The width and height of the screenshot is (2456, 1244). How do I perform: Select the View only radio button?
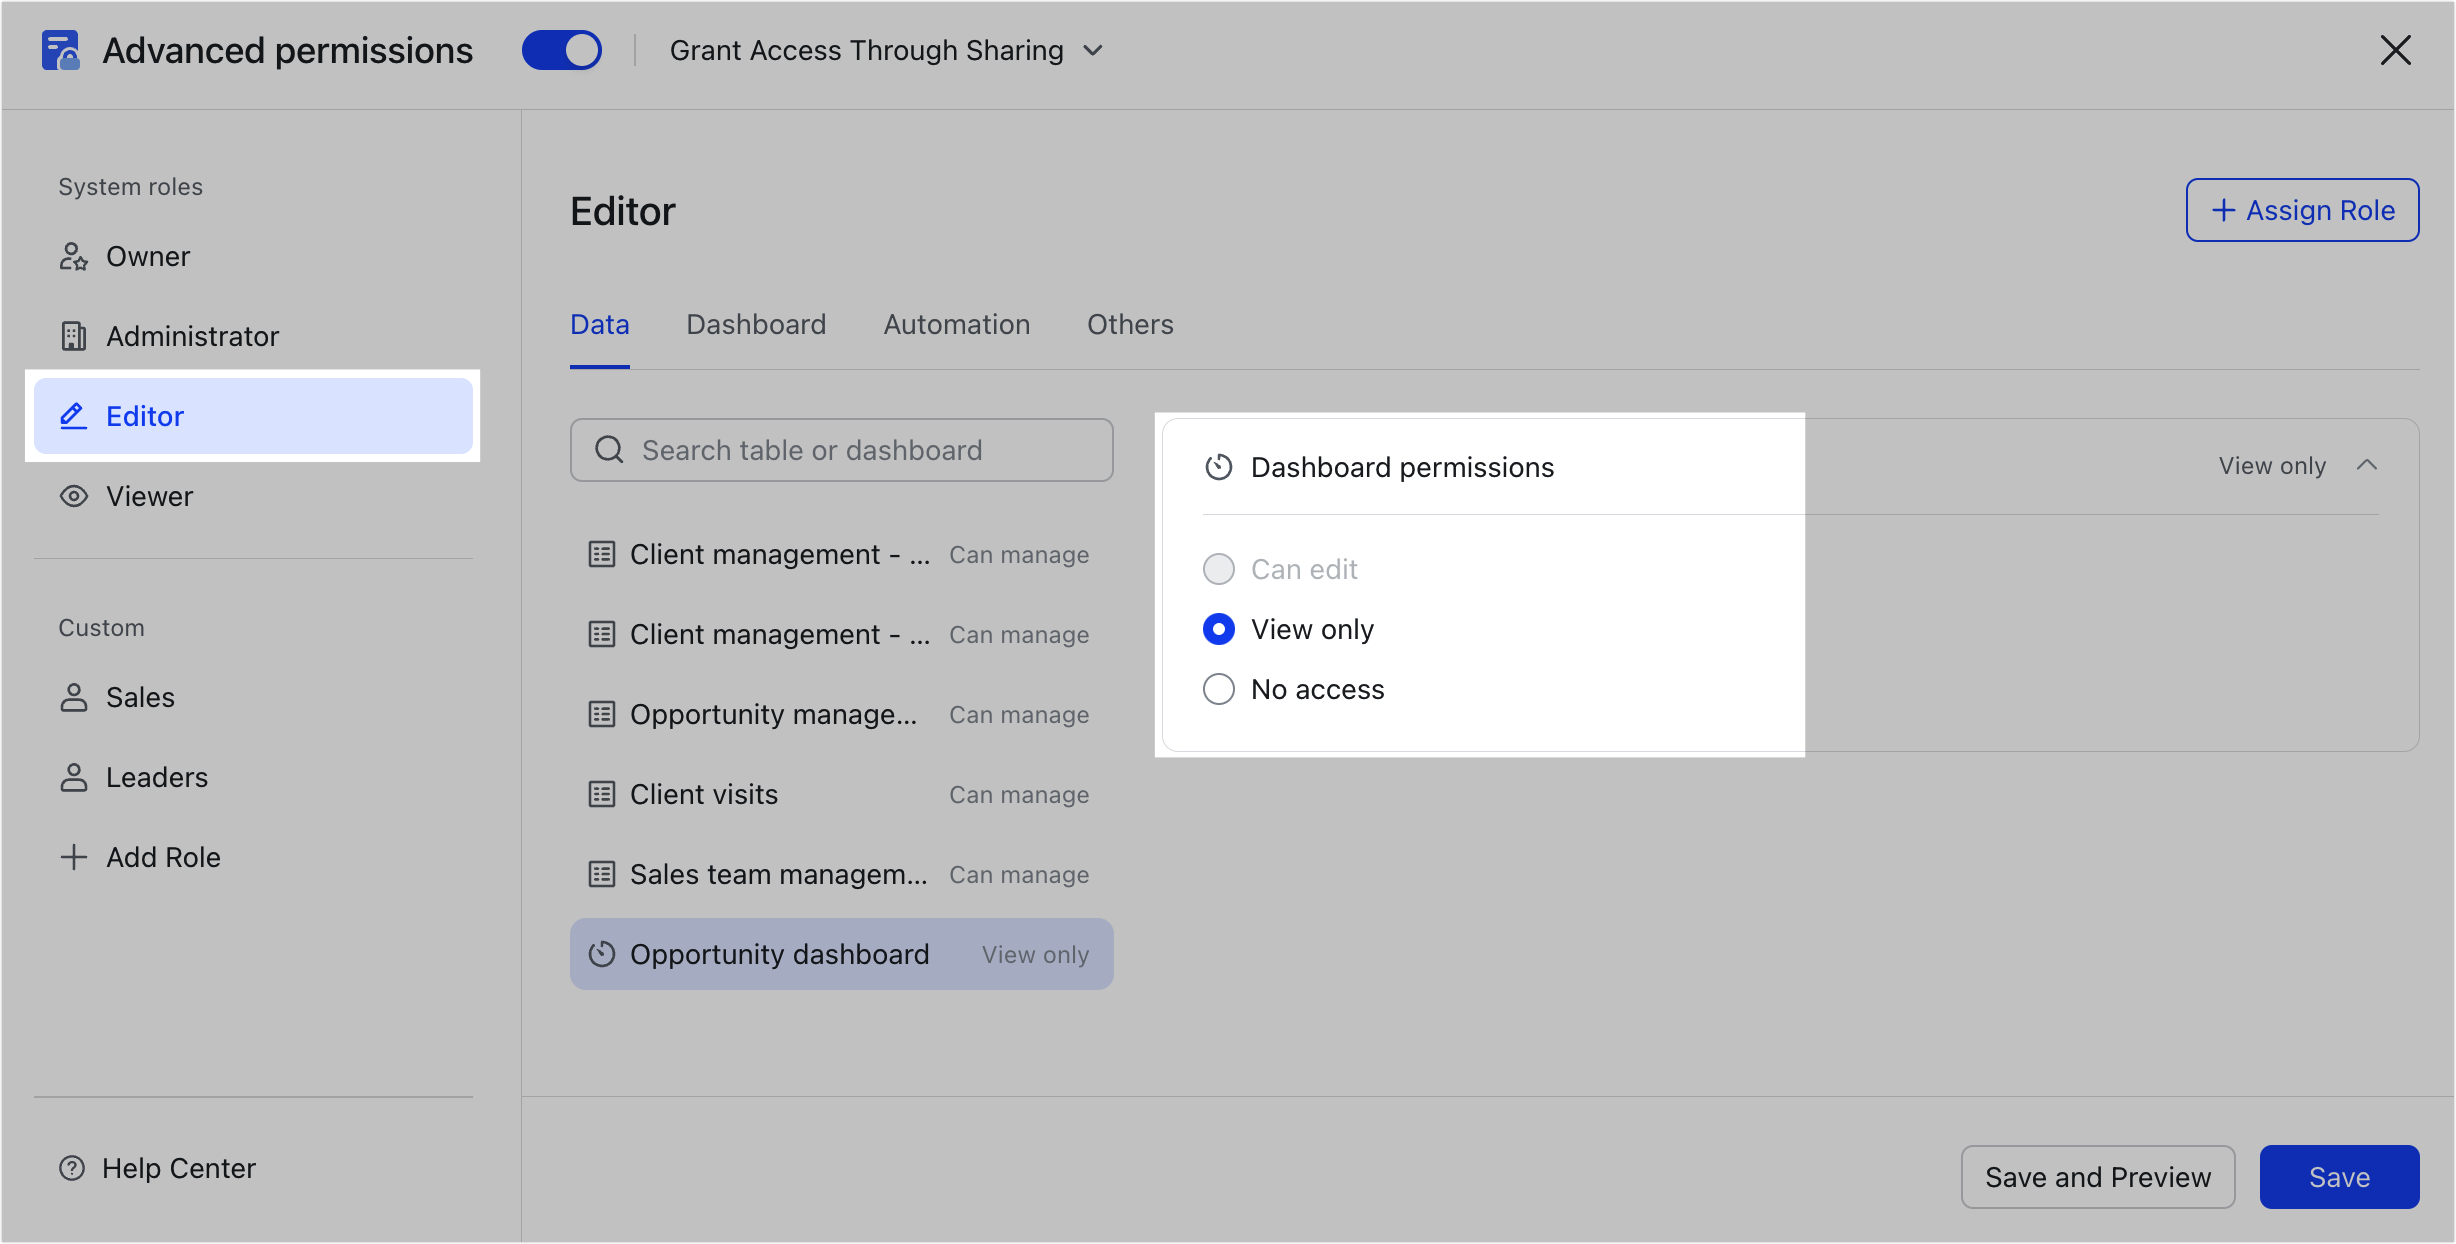(x=1218, y=629)
